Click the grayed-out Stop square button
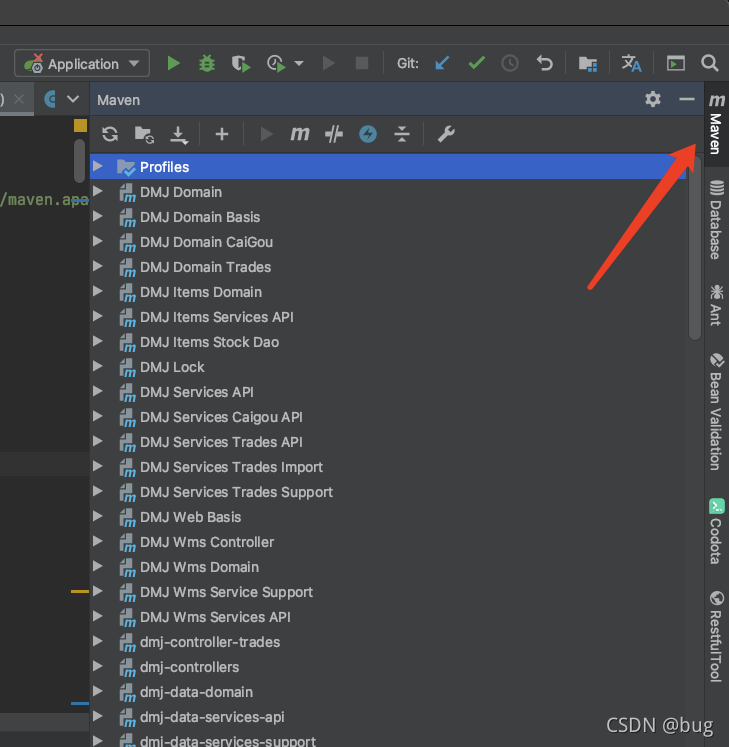 click(362, 63)
